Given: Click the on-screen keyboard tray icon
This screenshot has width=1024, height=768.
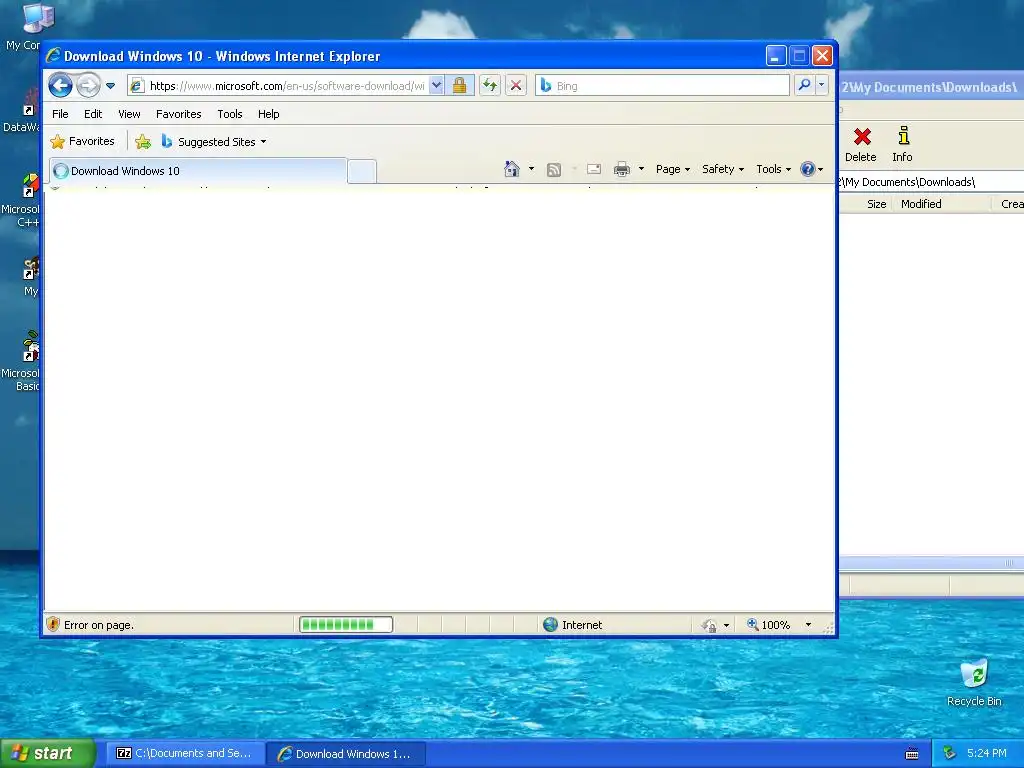Looking at the screenshot, I should click(x=912, y=754).
